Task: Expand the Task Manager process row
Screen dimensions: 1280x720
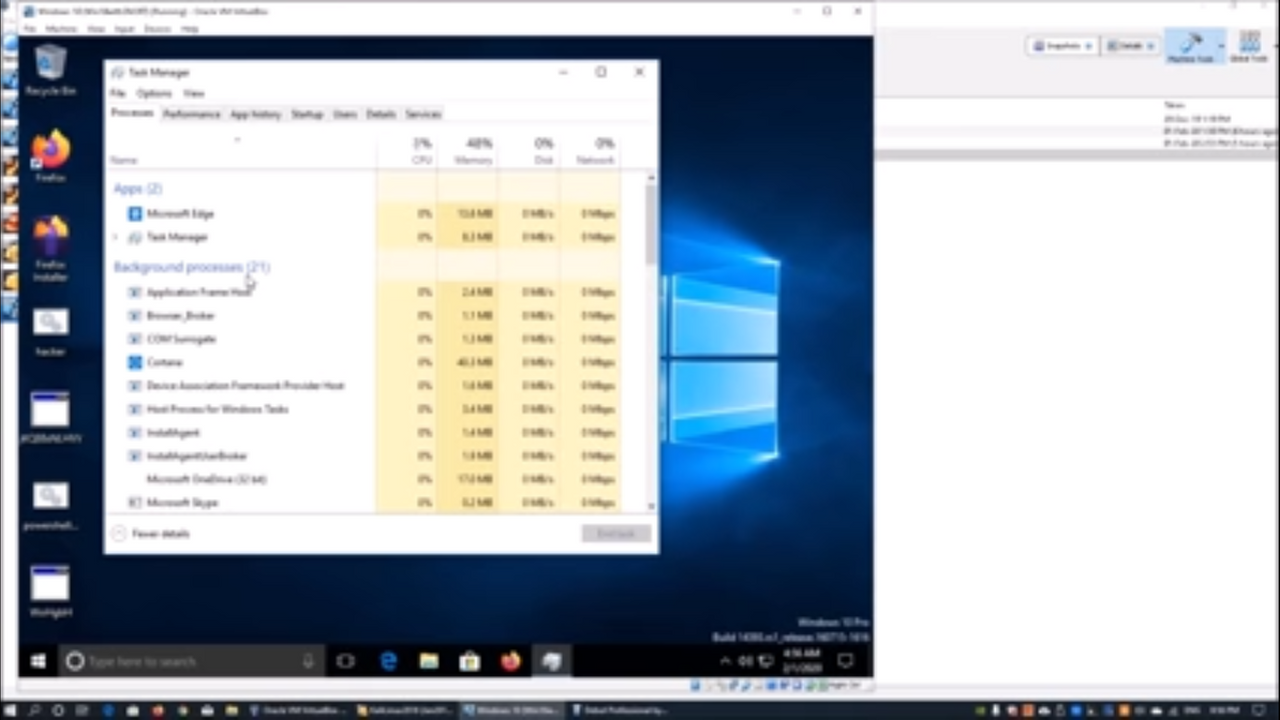Action: [x=116, y=238]
